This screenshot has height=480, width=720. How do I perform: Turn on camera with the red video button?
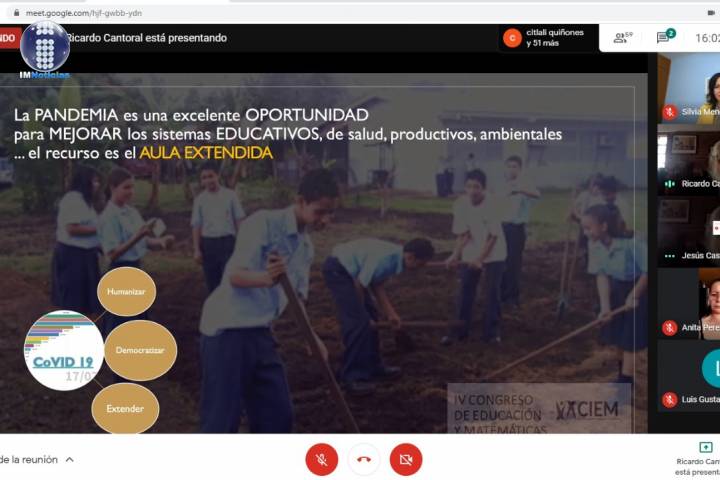coord(406,459)
